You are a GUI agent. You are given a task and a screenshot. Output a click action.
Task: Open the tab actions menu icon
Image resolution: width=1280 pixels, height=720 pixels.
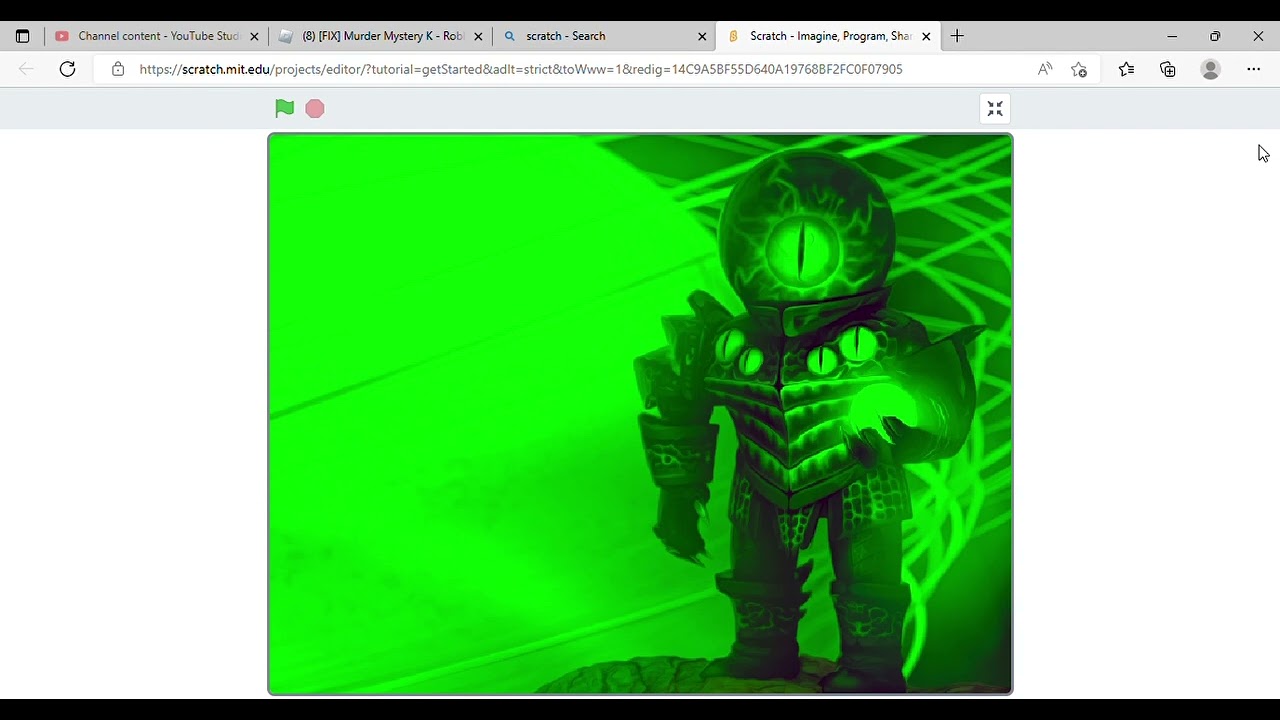23,36
